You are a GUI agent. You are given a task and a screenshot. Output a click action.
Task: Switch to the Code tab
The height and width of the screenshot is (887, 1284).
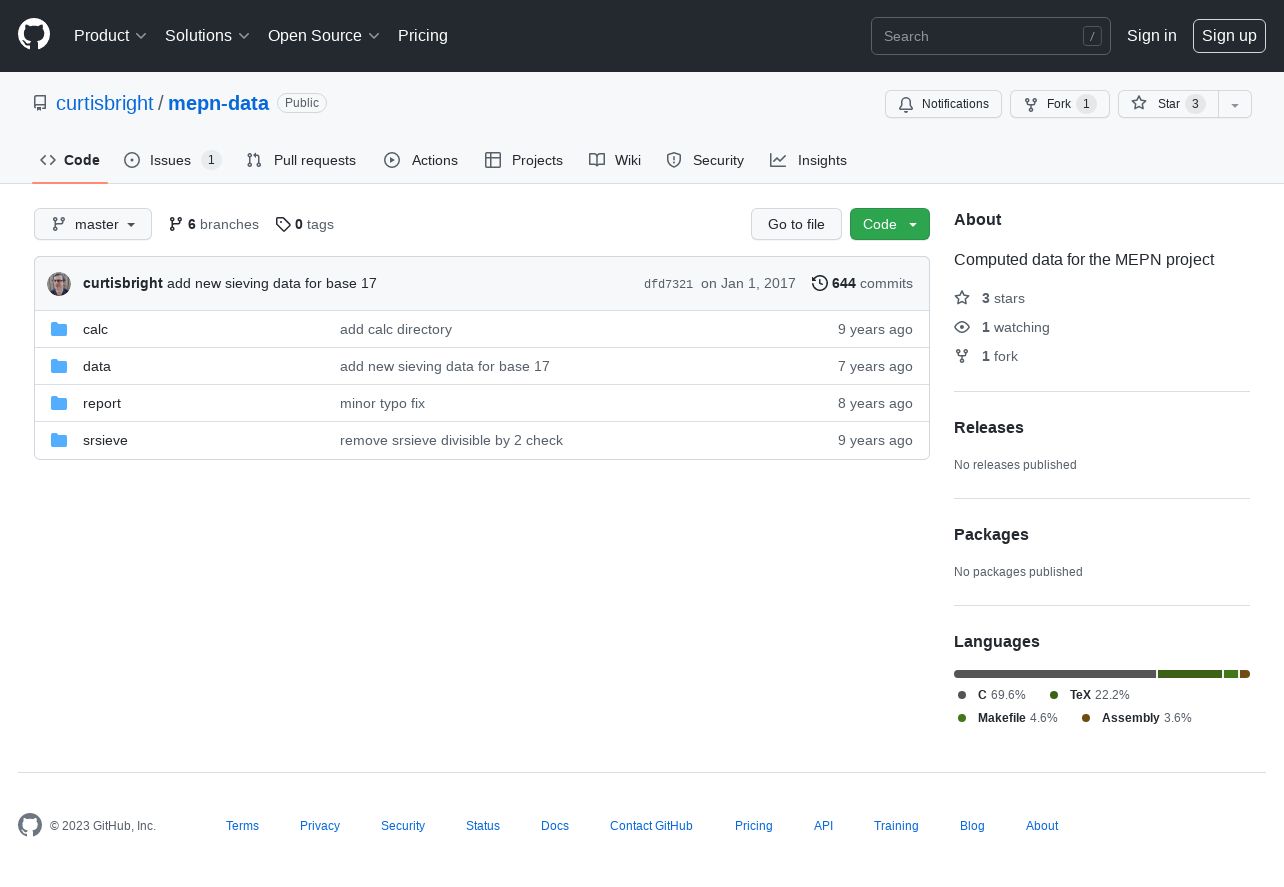[x=70, y=160]
